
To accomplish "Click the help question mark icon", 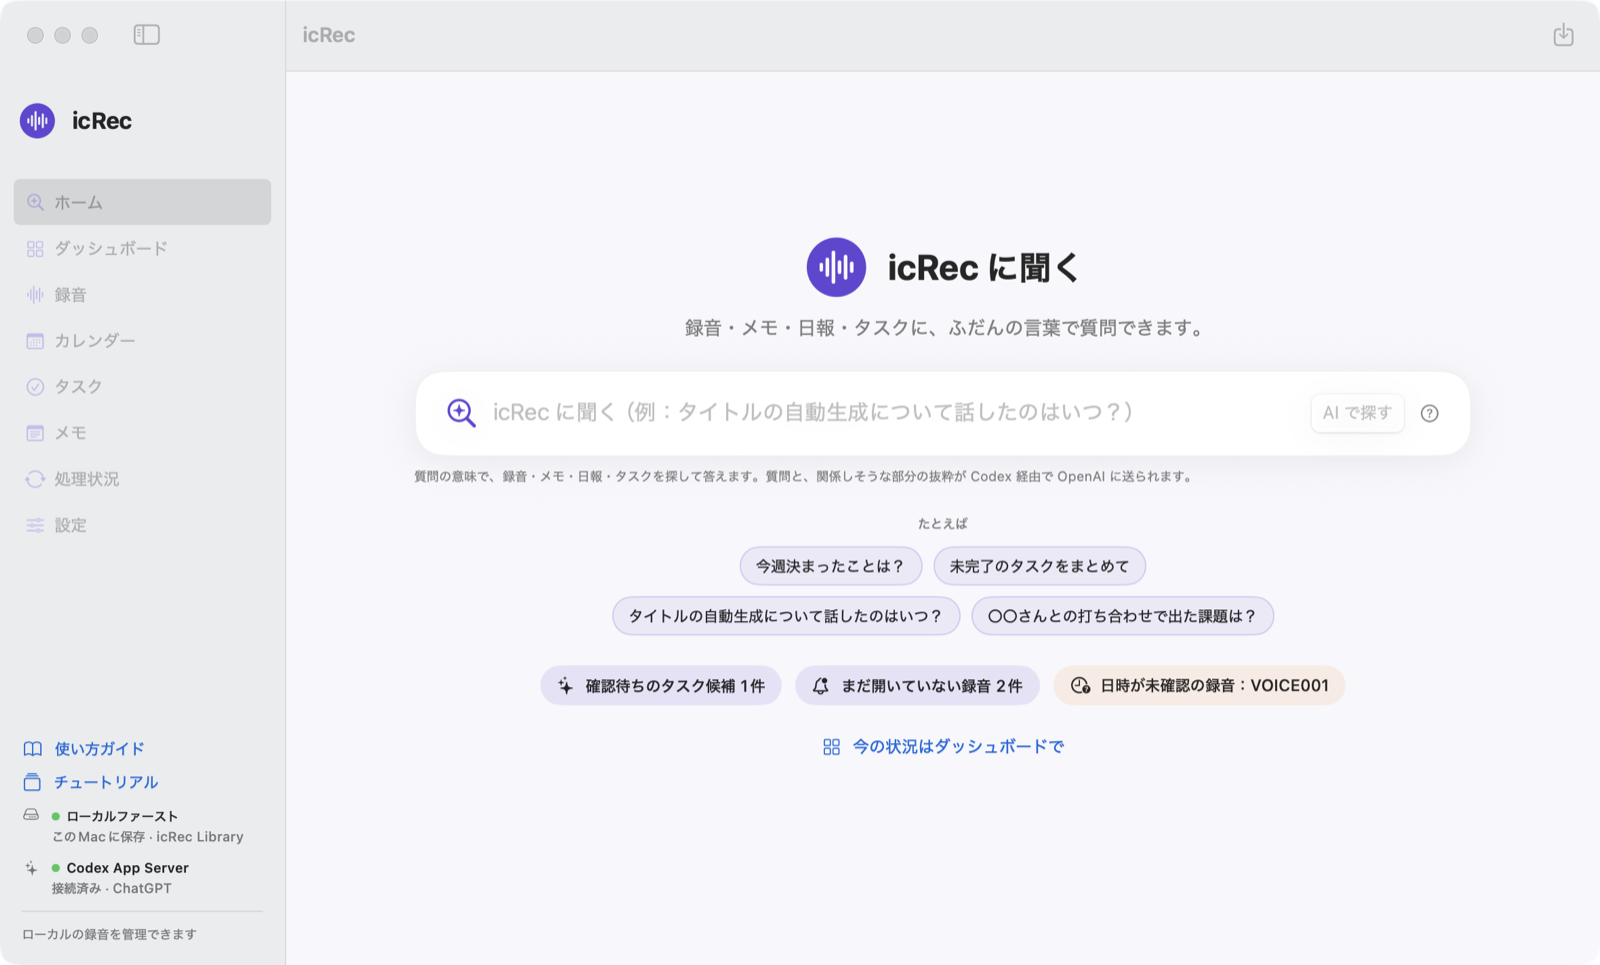I will (x=1429, y=413).
